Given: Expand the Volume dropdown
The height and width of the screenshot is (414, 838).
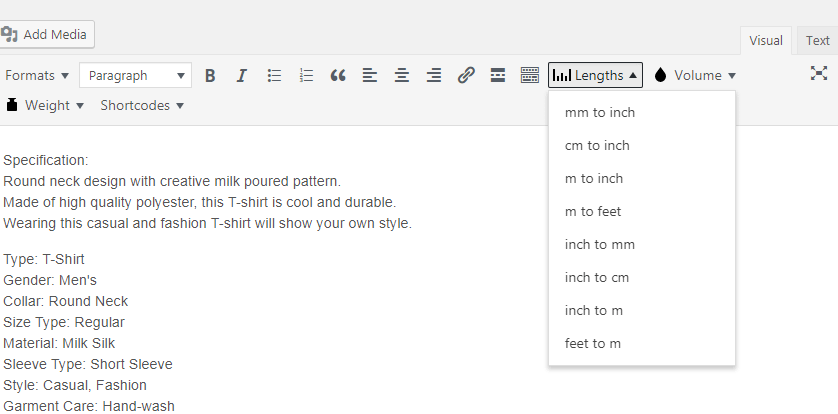Looking at the screenshot, I should [695, 75].
